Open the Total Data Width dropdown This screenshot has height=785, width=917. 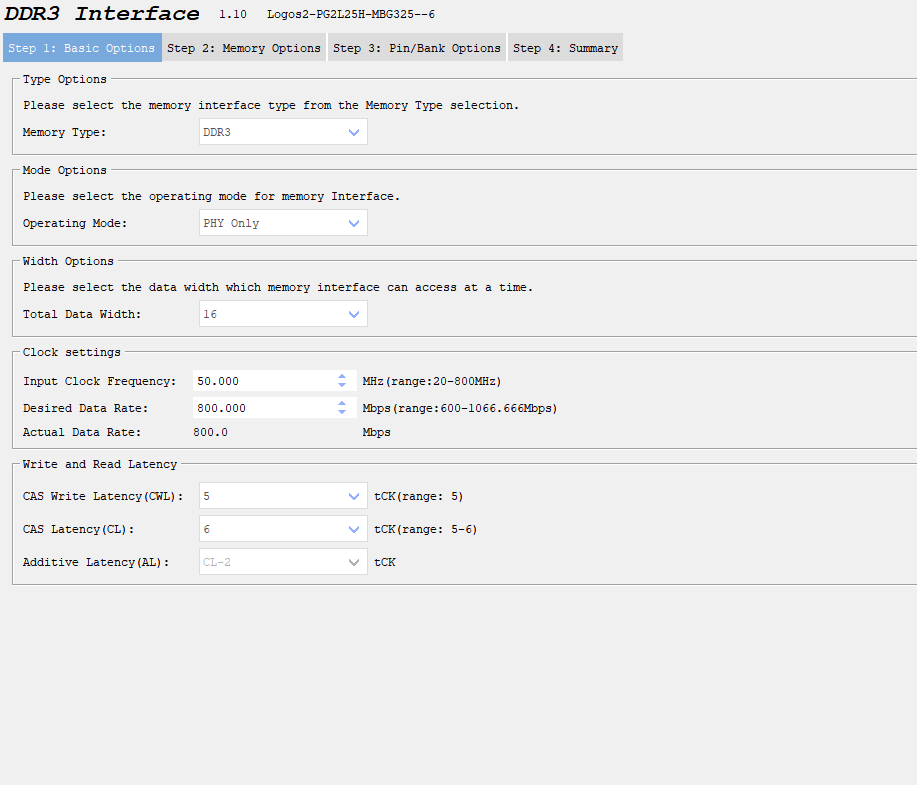tap(283, 314)
